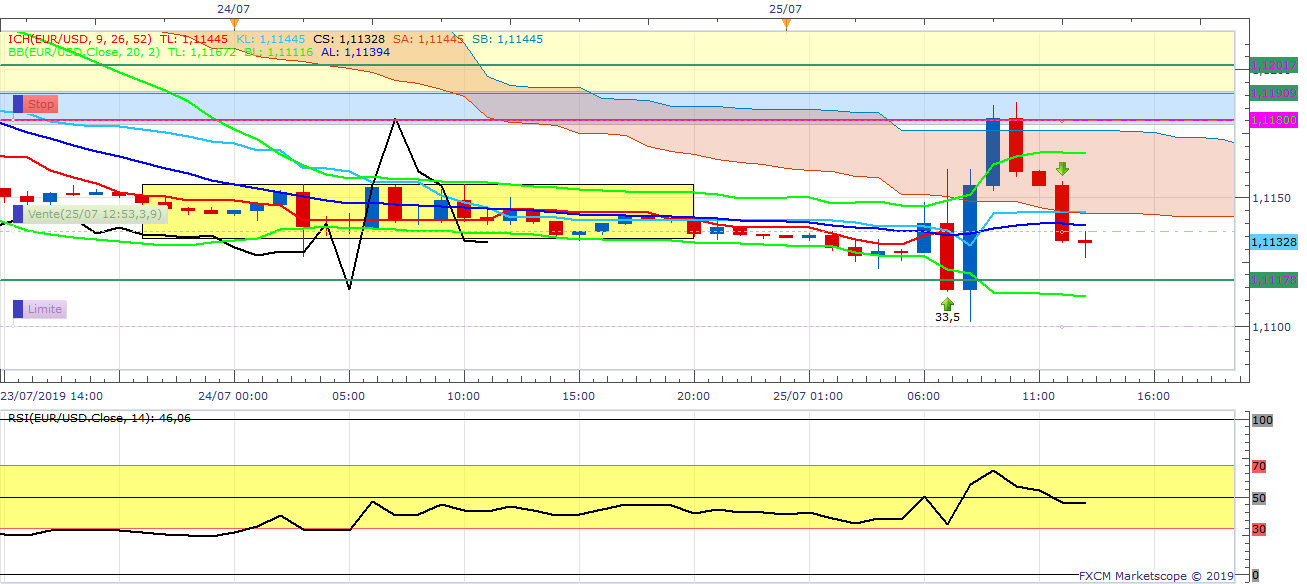1307x584 pixels.
Task: Select the BB(EUR/USD.Close, 20, 2) indicator label
Action: point(84,51)
